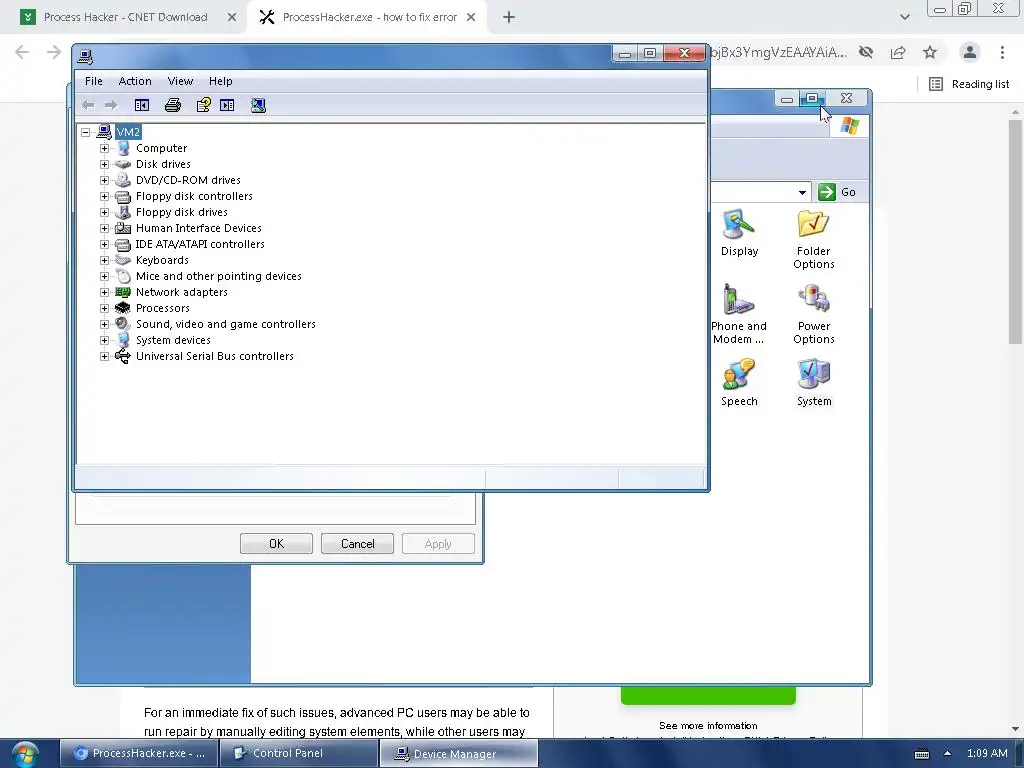The image size is (1024, 768).
Task: Open the Control Panel address bar dropdown arrow
Action: [x=802, y=192]
